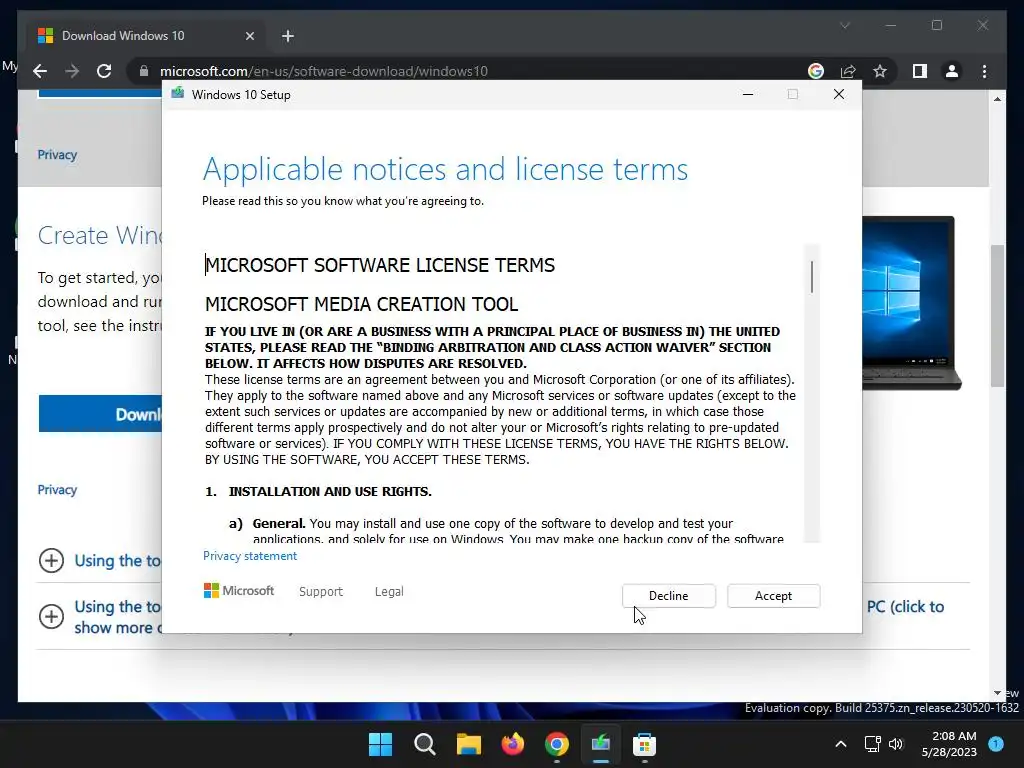This screenshot has width=1024, height=768.
Task: Open lower Privacy link on webpage
Action: pos(57,490)
